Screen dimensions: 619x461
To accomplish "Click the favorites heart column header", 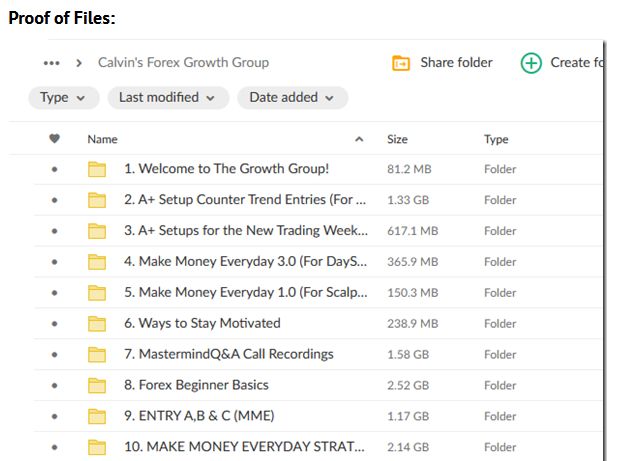I will click(x=54, y=139).
